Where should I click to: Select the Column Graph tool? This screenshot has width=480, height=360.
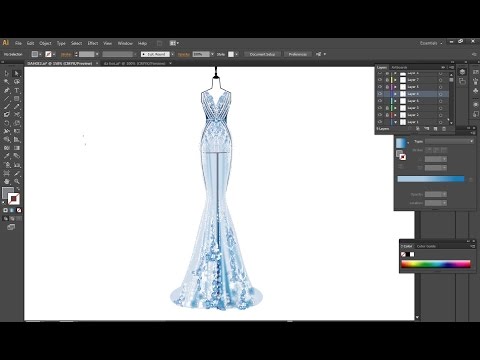(17, 165)
